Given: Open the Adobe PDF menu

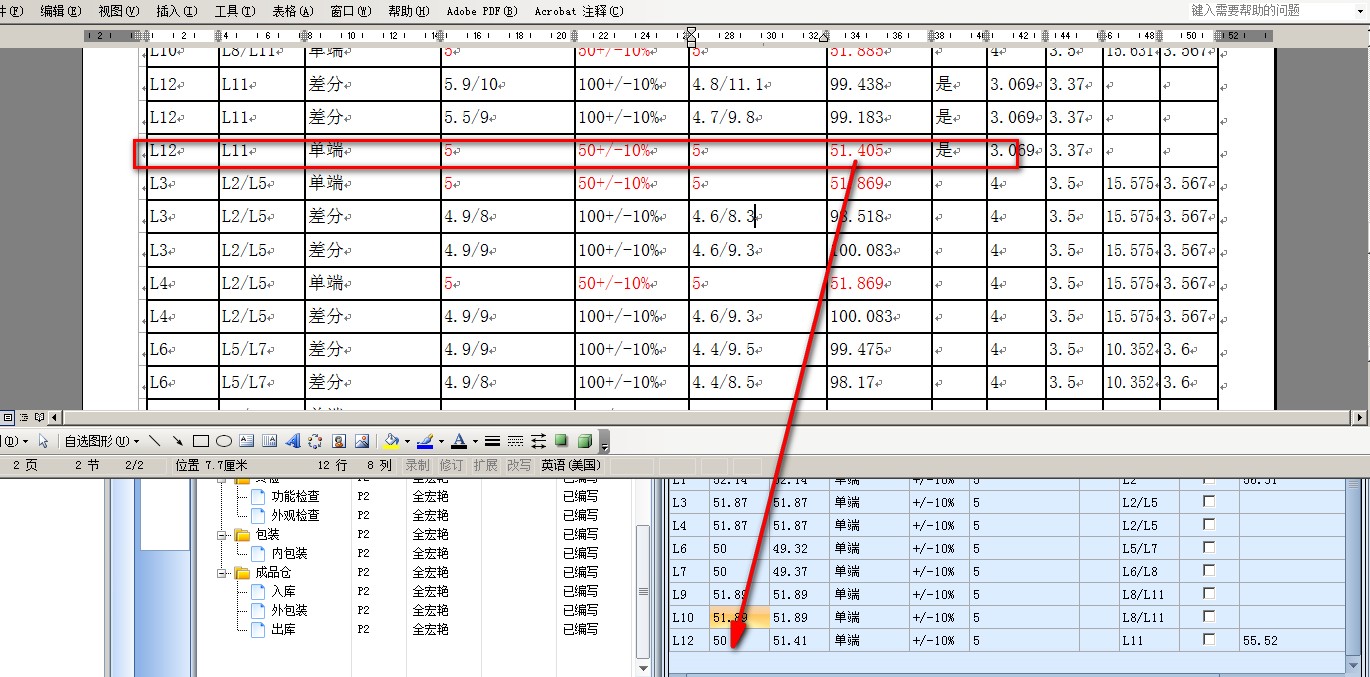Looking at the screenshot, I should point(482,11).
